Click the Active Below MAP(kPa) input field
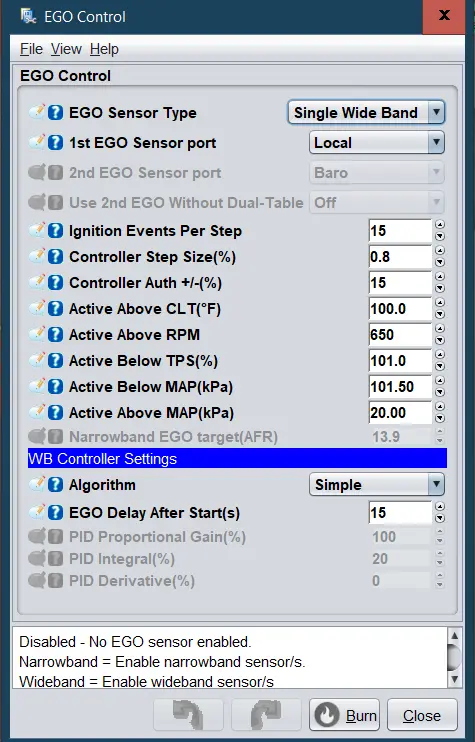Viewport: 475px width, 742px height. click(400, 387)
